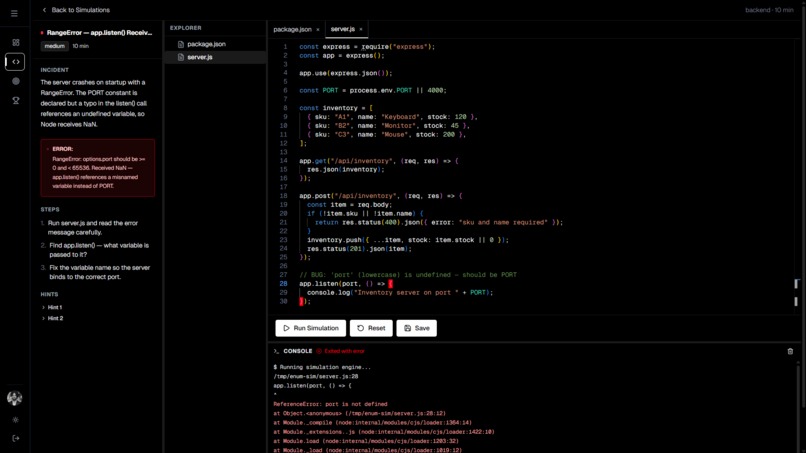Select the code simulations icon in sidebar
The image size is (806, 453).
(x=15, y=62)
